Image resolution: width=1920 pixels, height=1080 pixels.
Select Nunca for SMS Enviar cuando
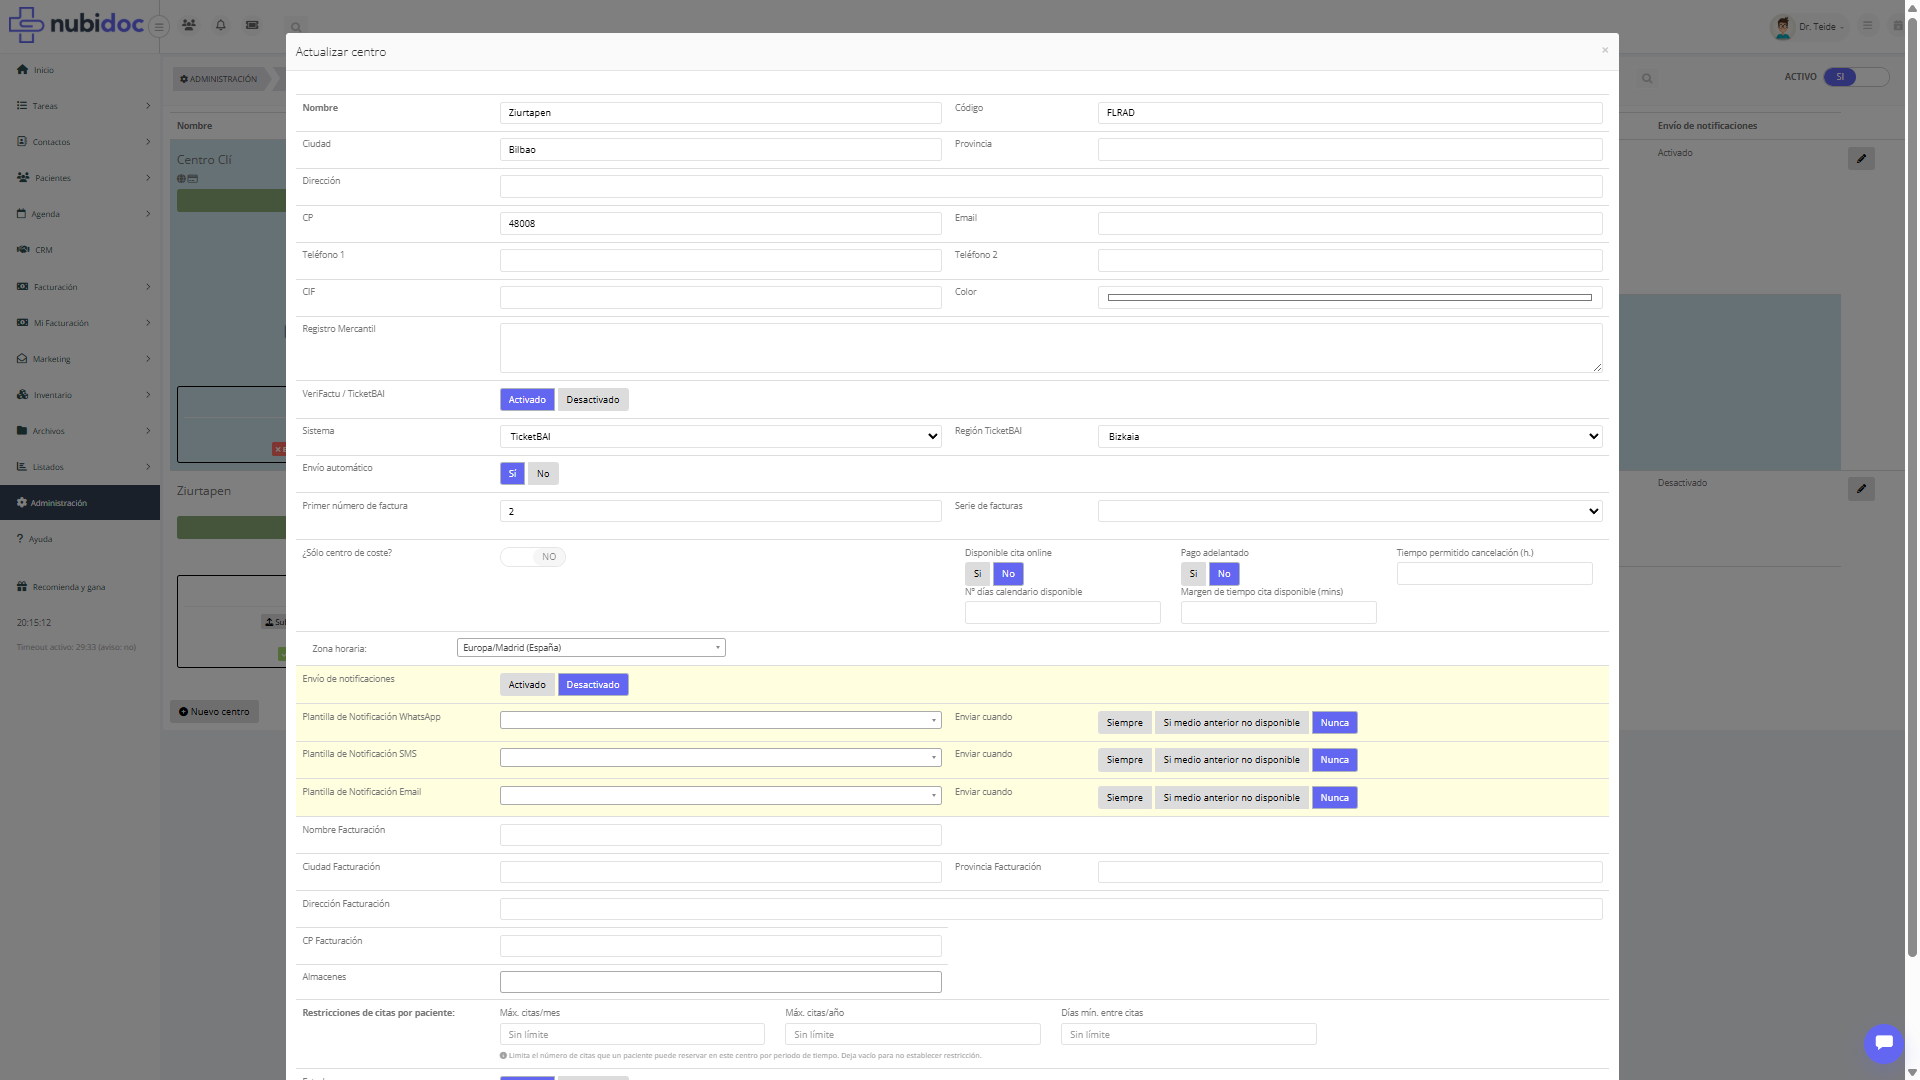tap(1334, 760)
